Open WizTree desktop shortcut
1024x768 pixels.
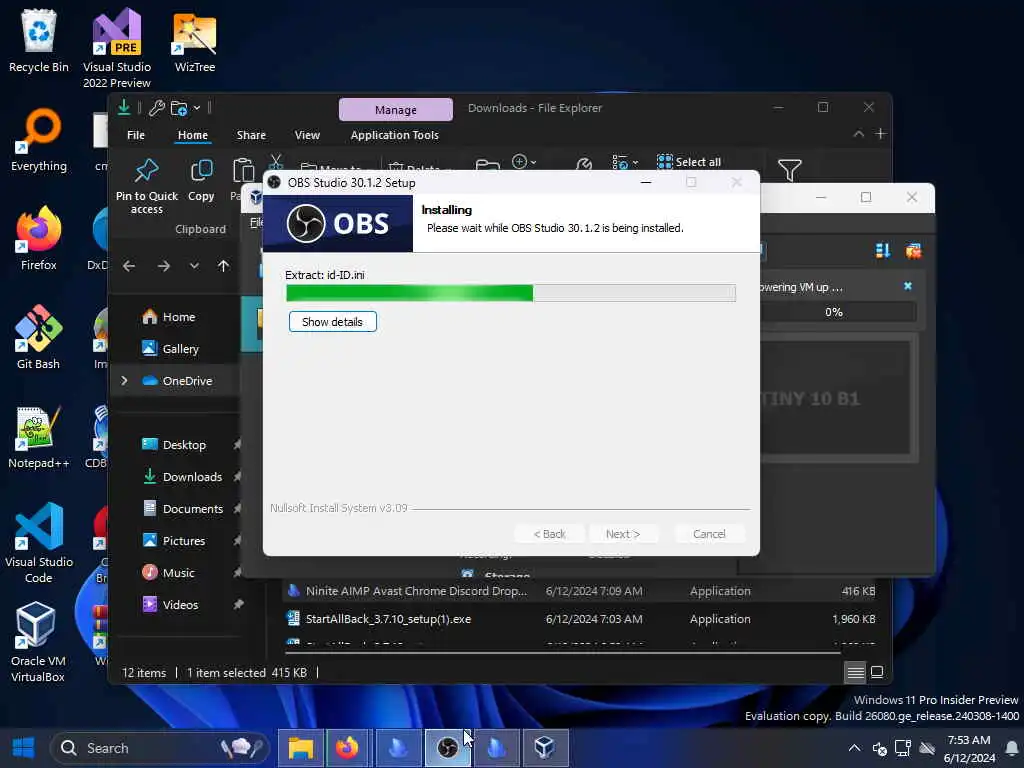point(195,41)
